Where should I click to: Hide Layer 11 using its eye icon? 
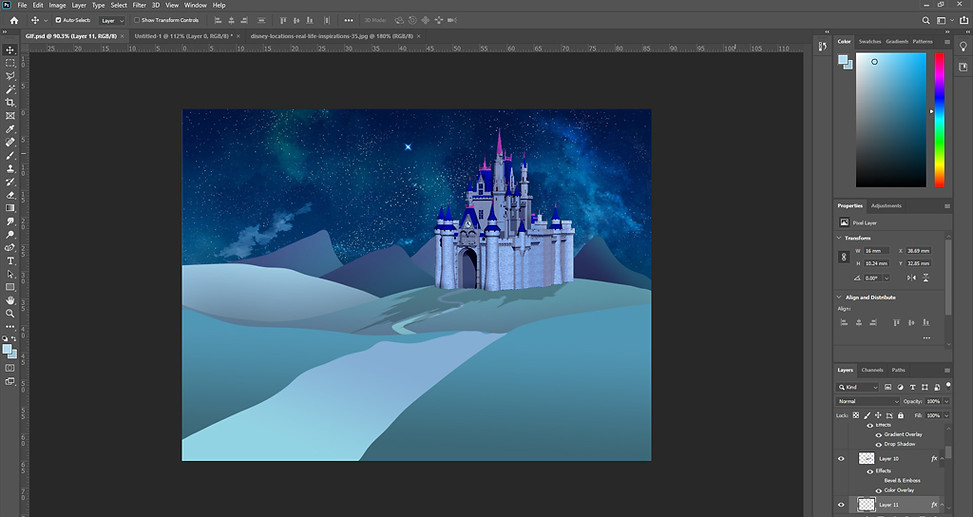pyautogui.click(x=841, y=505)
